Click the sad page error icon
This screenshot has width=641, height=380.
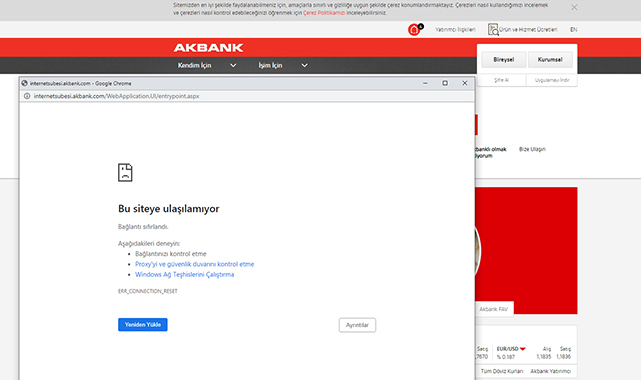pyautogui.click(x=125, y=172)
